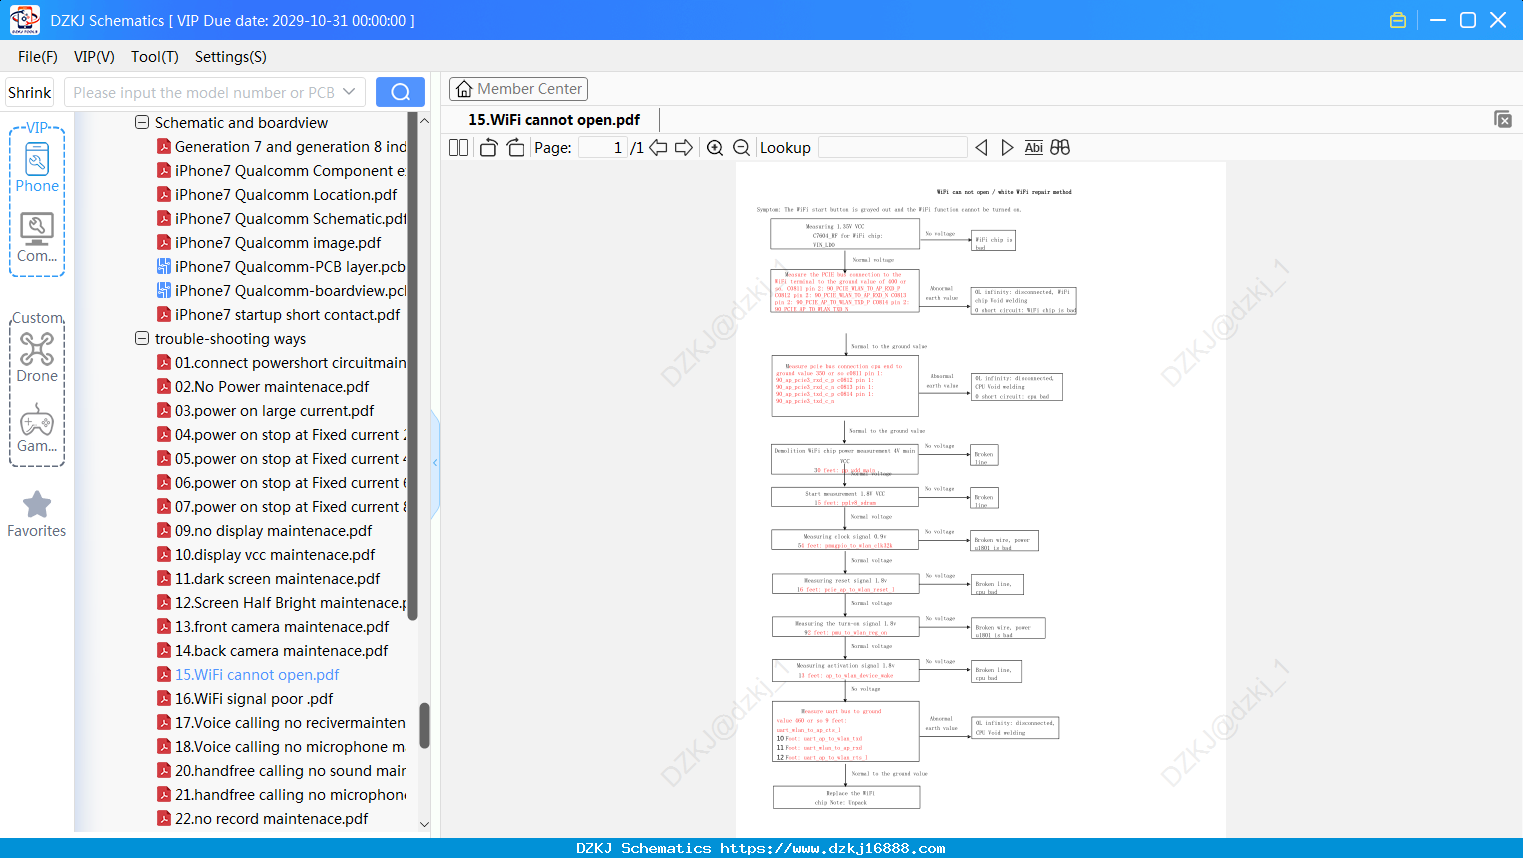
Task: Open the model number dropdown arrow
Action: pyautogui.click(x=349, y=92)
